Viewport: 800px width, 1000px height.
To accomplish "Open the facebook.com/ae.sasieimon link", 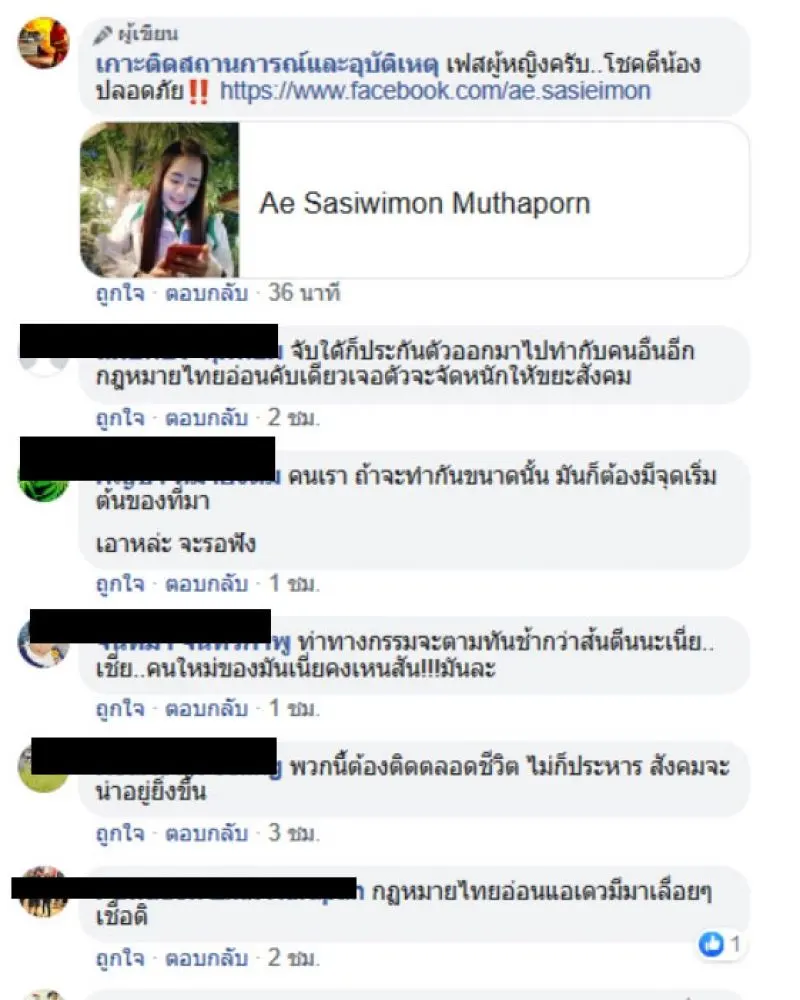I will click(435, 91).
